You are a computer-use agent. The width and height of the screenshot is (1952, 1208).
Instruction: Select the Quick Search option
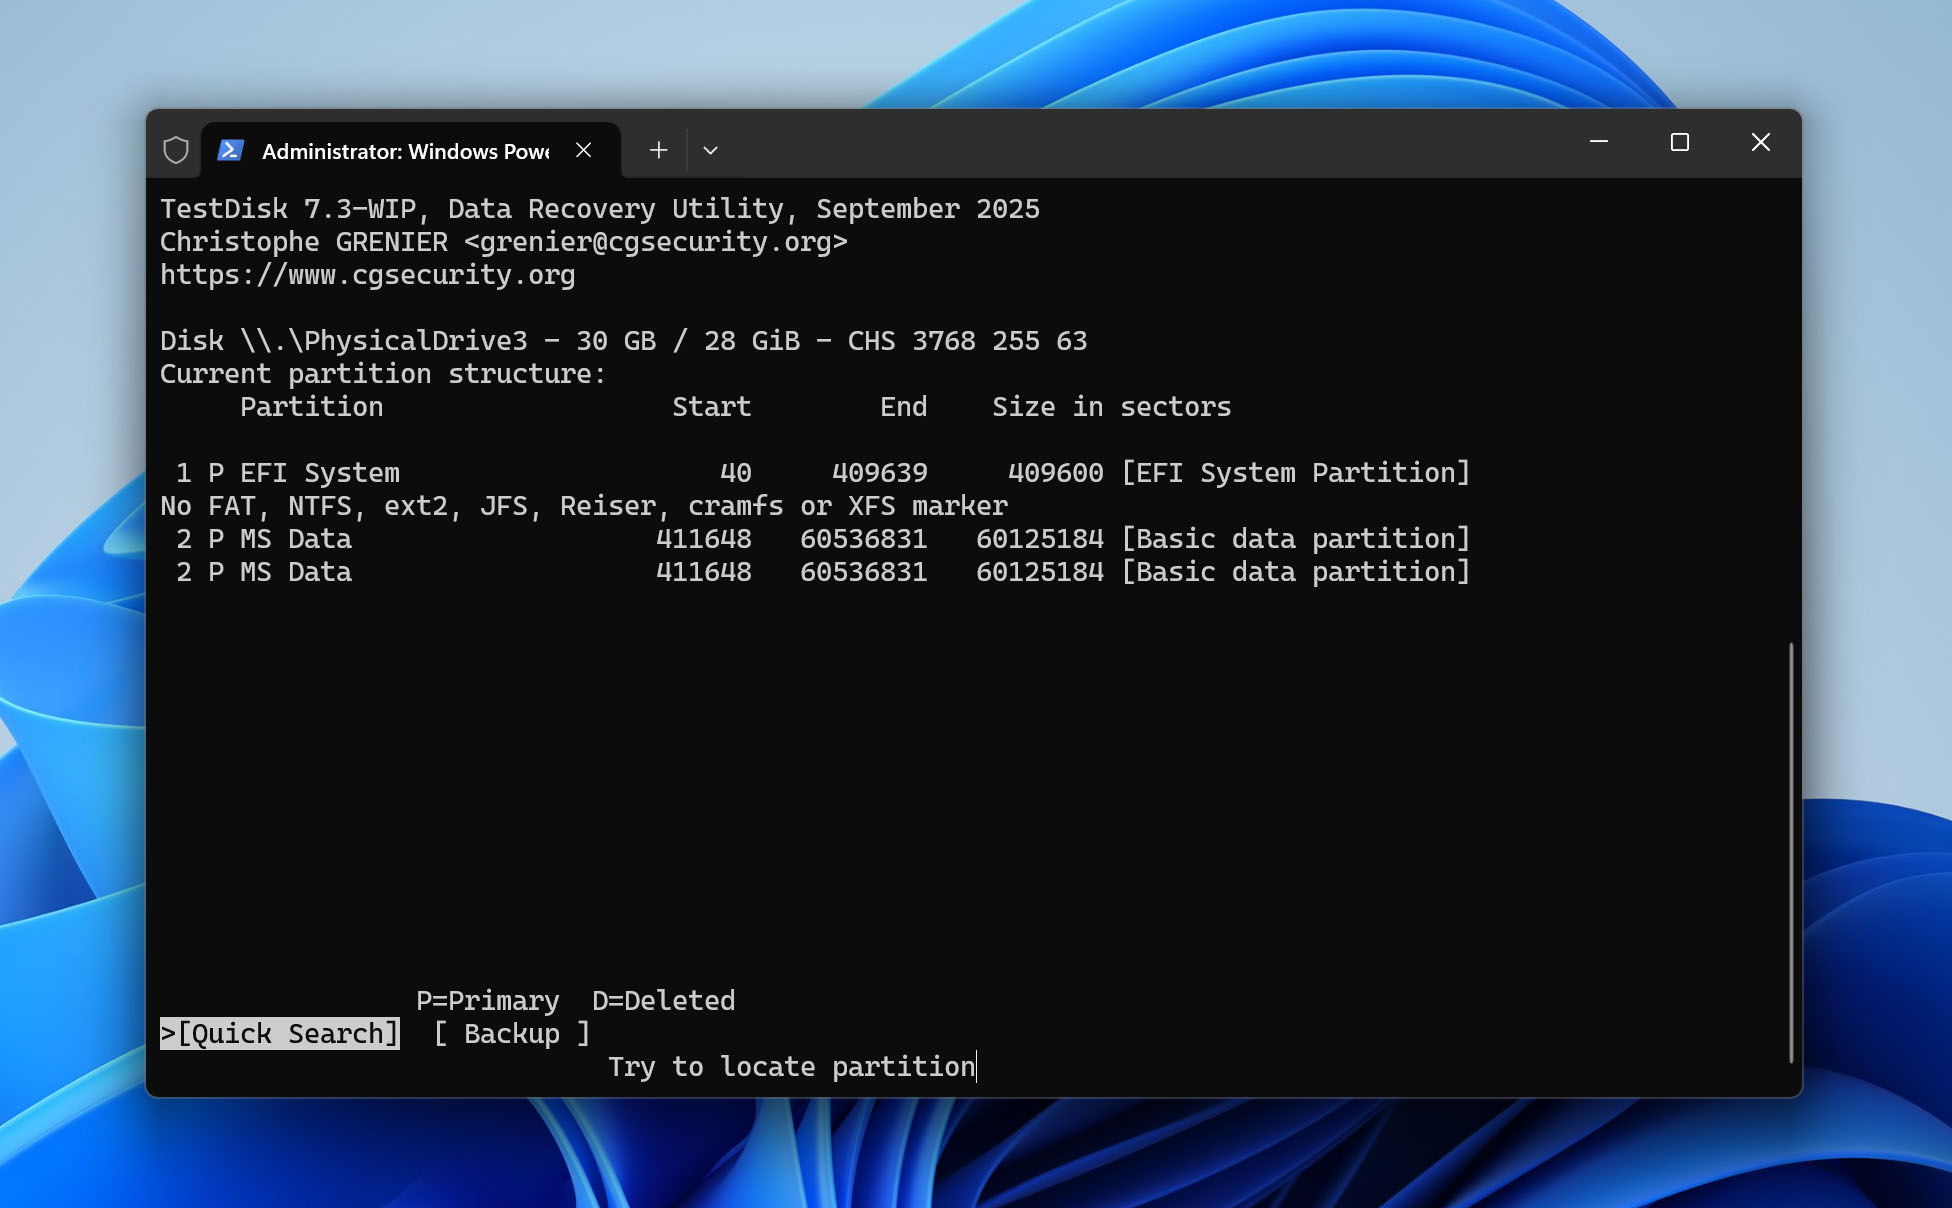coord(280,1033)
